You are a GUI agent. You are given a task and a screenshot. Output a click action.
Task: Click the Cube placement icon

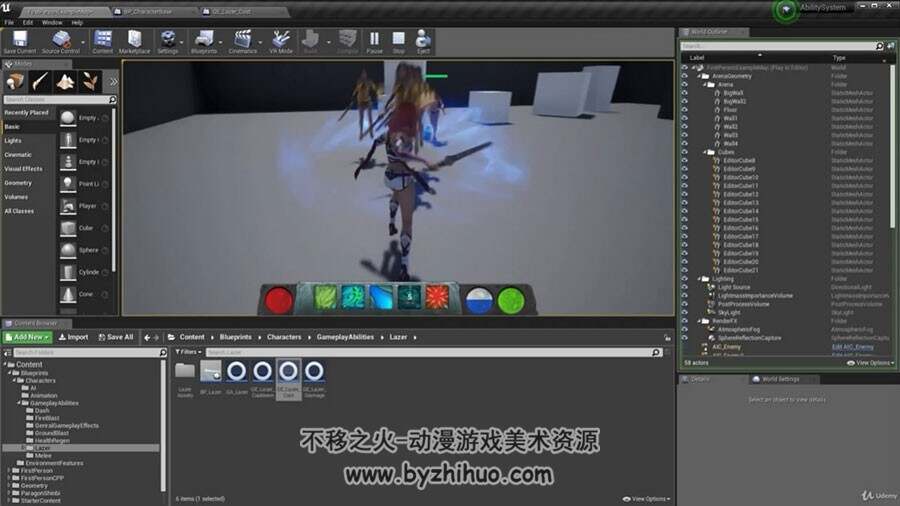(x=68, y=228)
